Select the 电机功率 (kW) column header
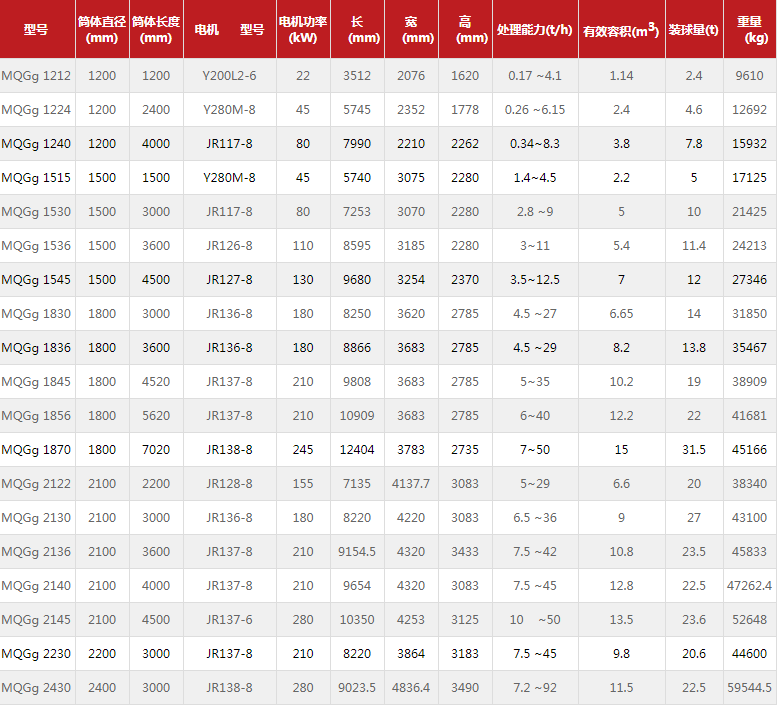Image resolution: width=777 pixels, height=705 pixels. pos(303,29)
